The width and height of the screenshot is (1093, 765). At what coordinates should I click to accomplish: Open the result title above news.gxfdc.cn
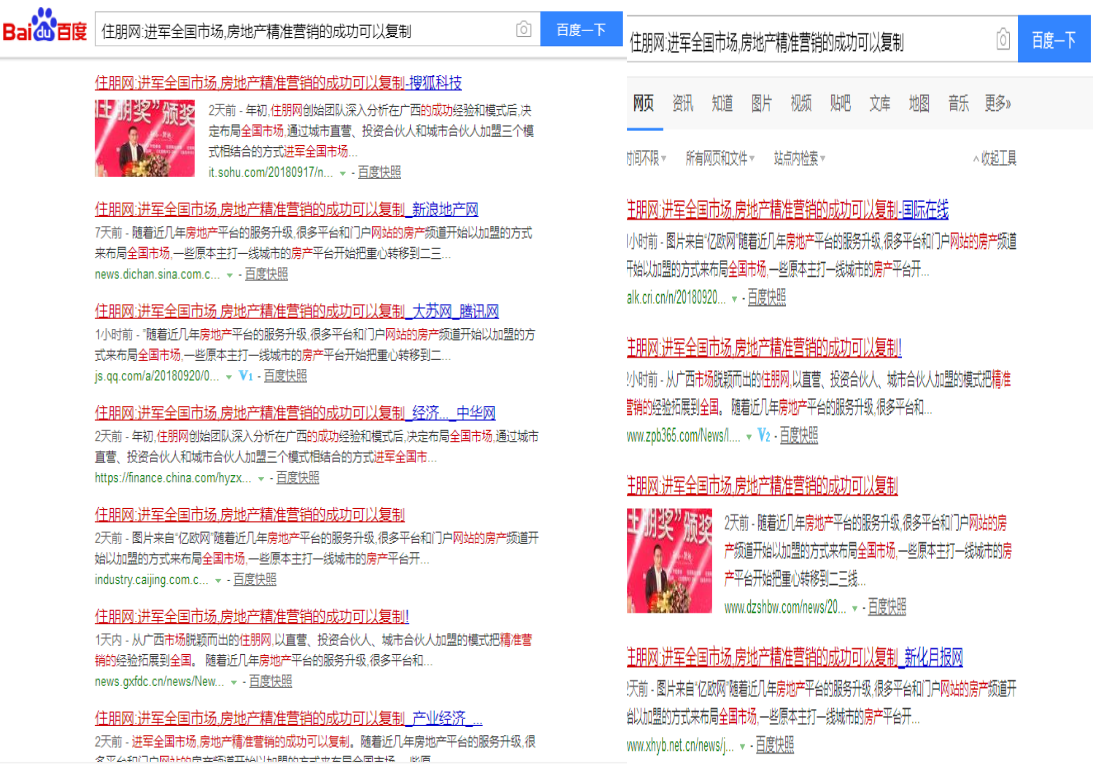[252, 616]
